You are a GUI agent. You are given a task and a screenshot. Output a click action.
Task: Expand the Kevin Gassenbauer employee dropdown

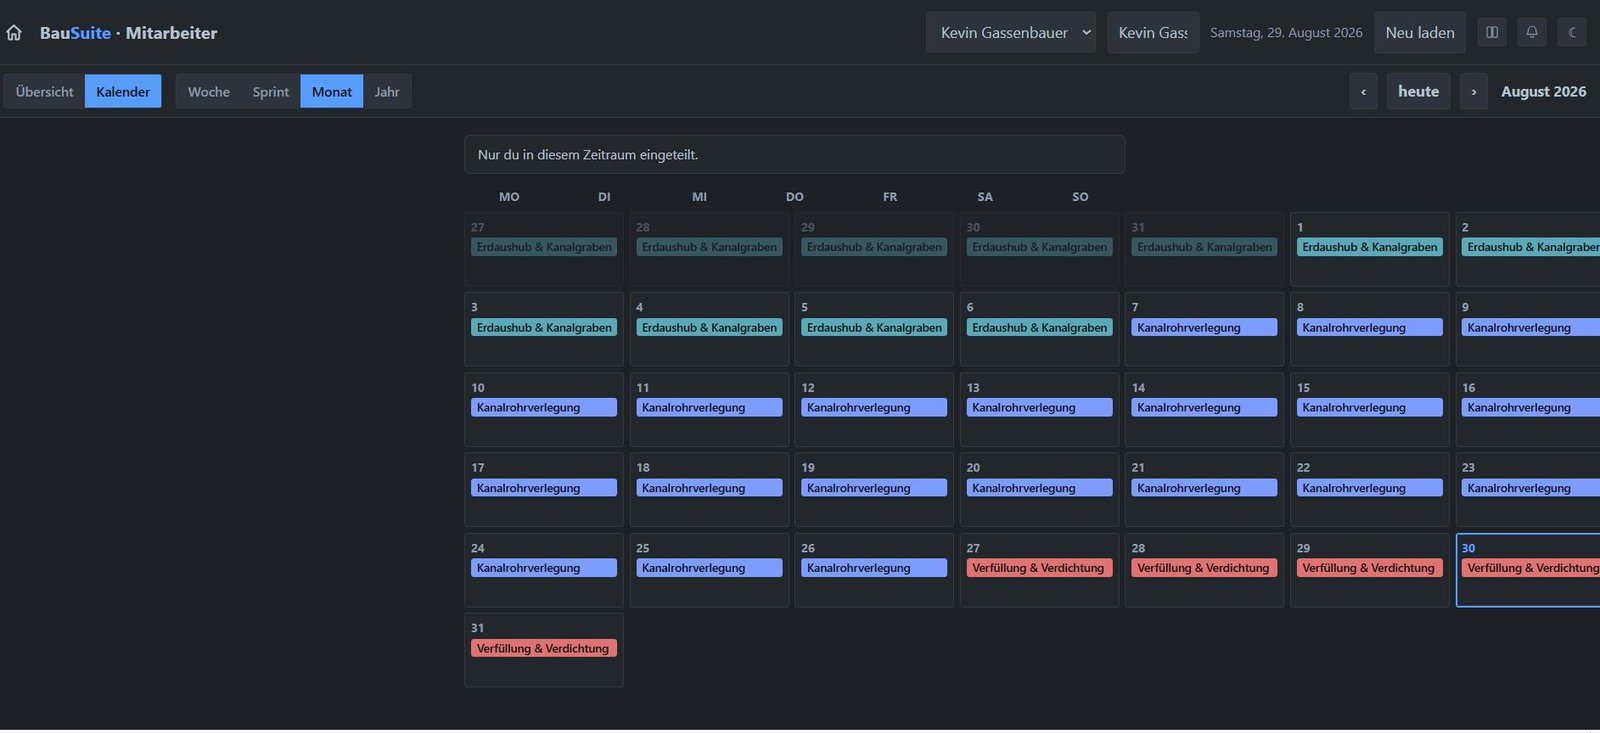pyautogui.click(x=1011, y=33)
